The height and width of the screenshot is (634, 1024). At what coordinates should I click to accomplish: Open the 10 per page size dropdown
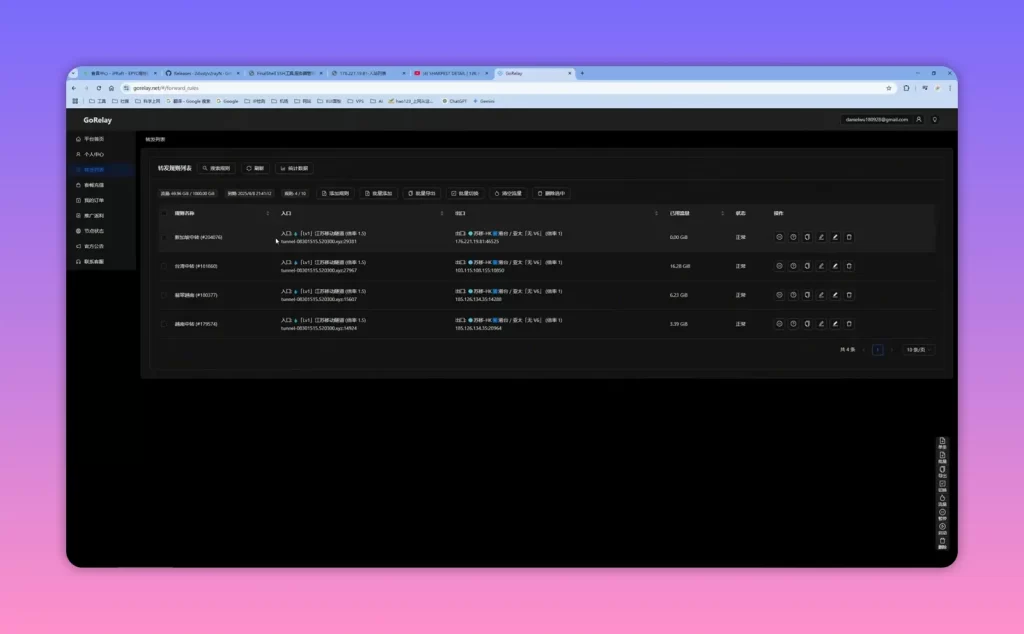918,350
